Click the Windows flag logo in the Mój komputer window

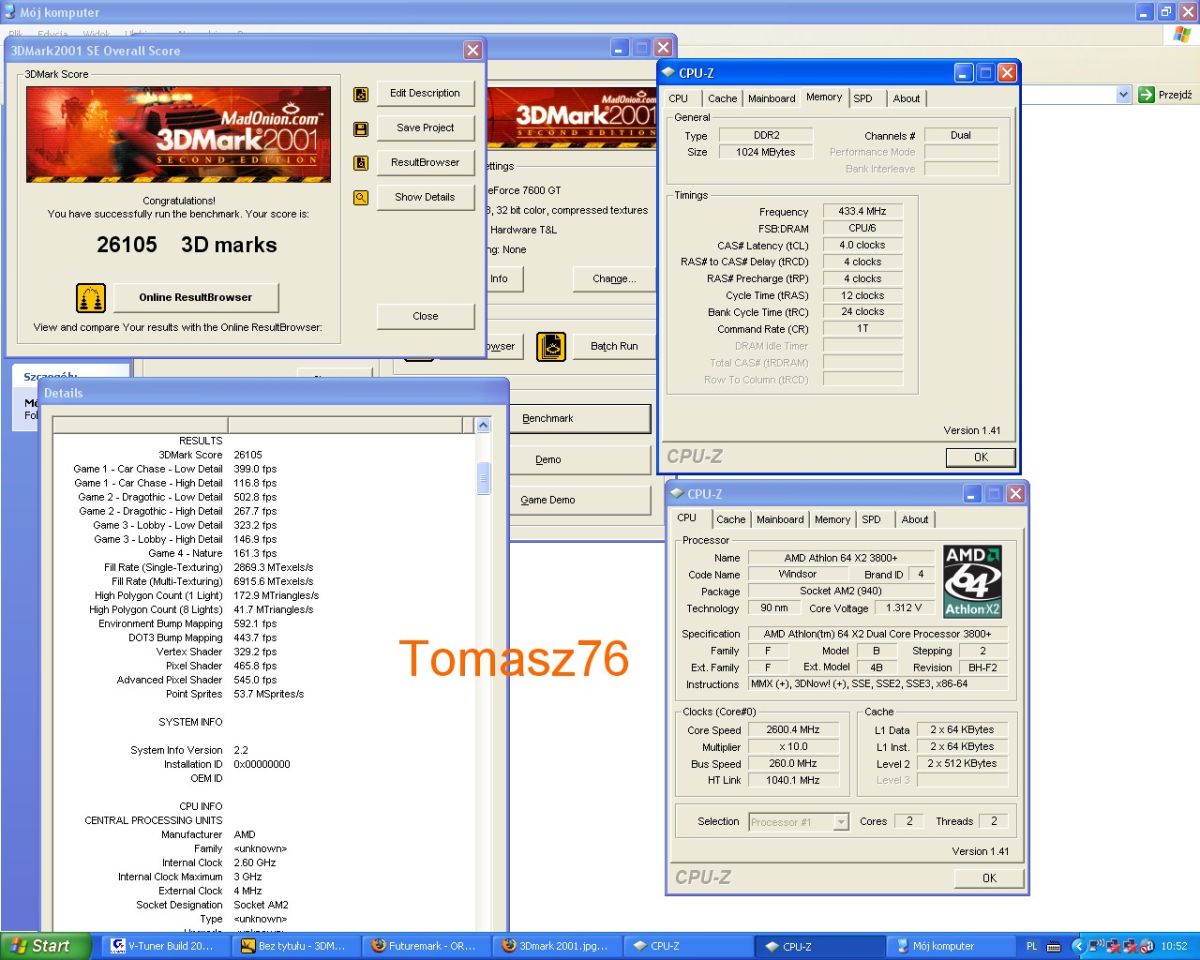click(x=1182, y=35)
